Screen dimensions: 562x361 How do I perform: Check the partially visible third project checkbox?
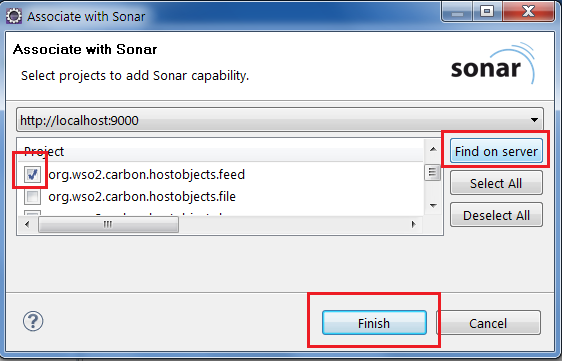(32, 213)
